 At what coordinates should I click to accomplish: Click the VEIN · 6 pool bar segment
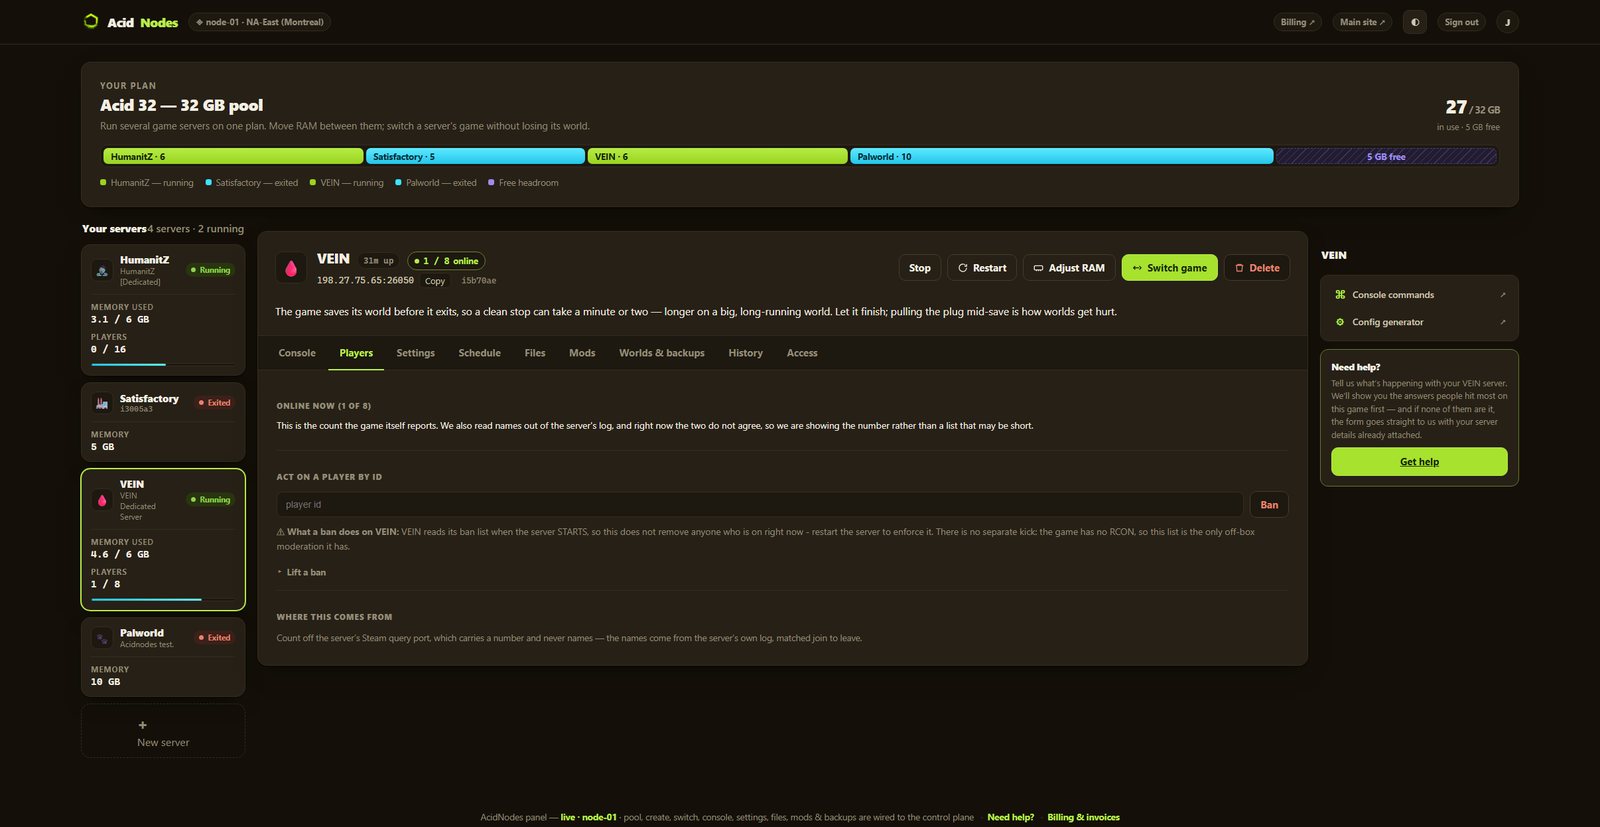click(717, 157)
